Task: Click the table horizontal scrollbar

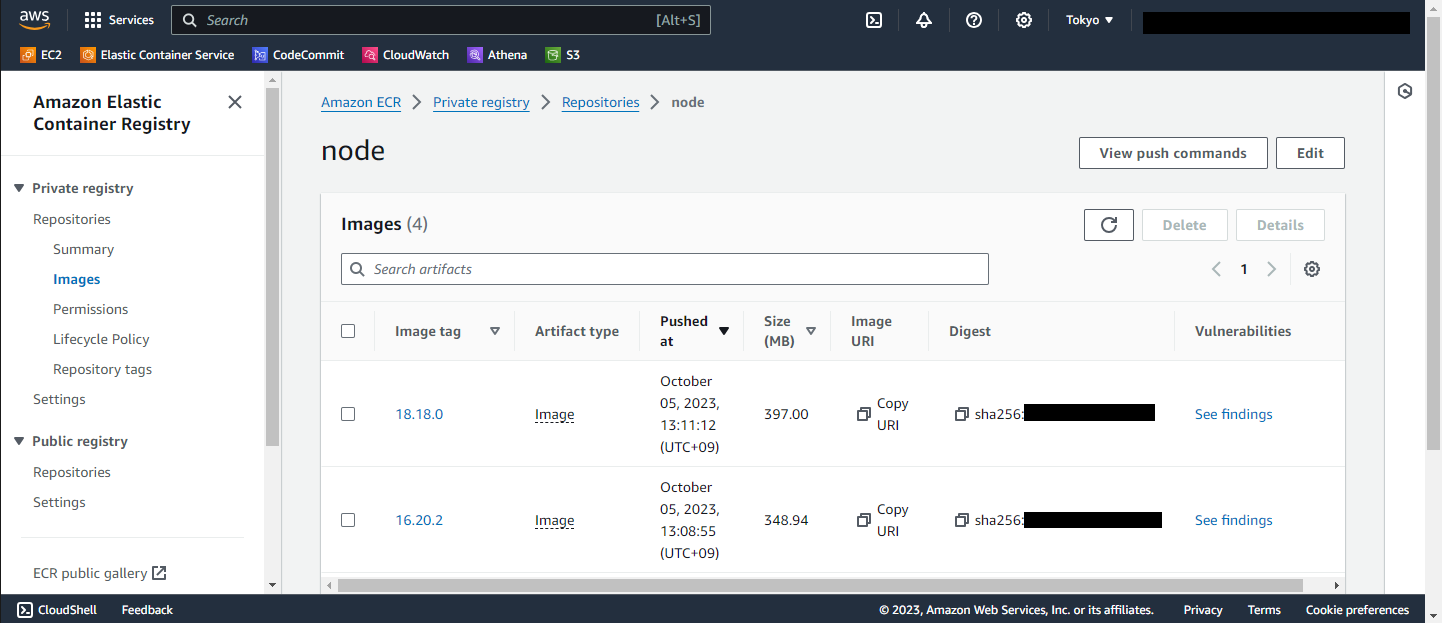Action: coord(820,585)
